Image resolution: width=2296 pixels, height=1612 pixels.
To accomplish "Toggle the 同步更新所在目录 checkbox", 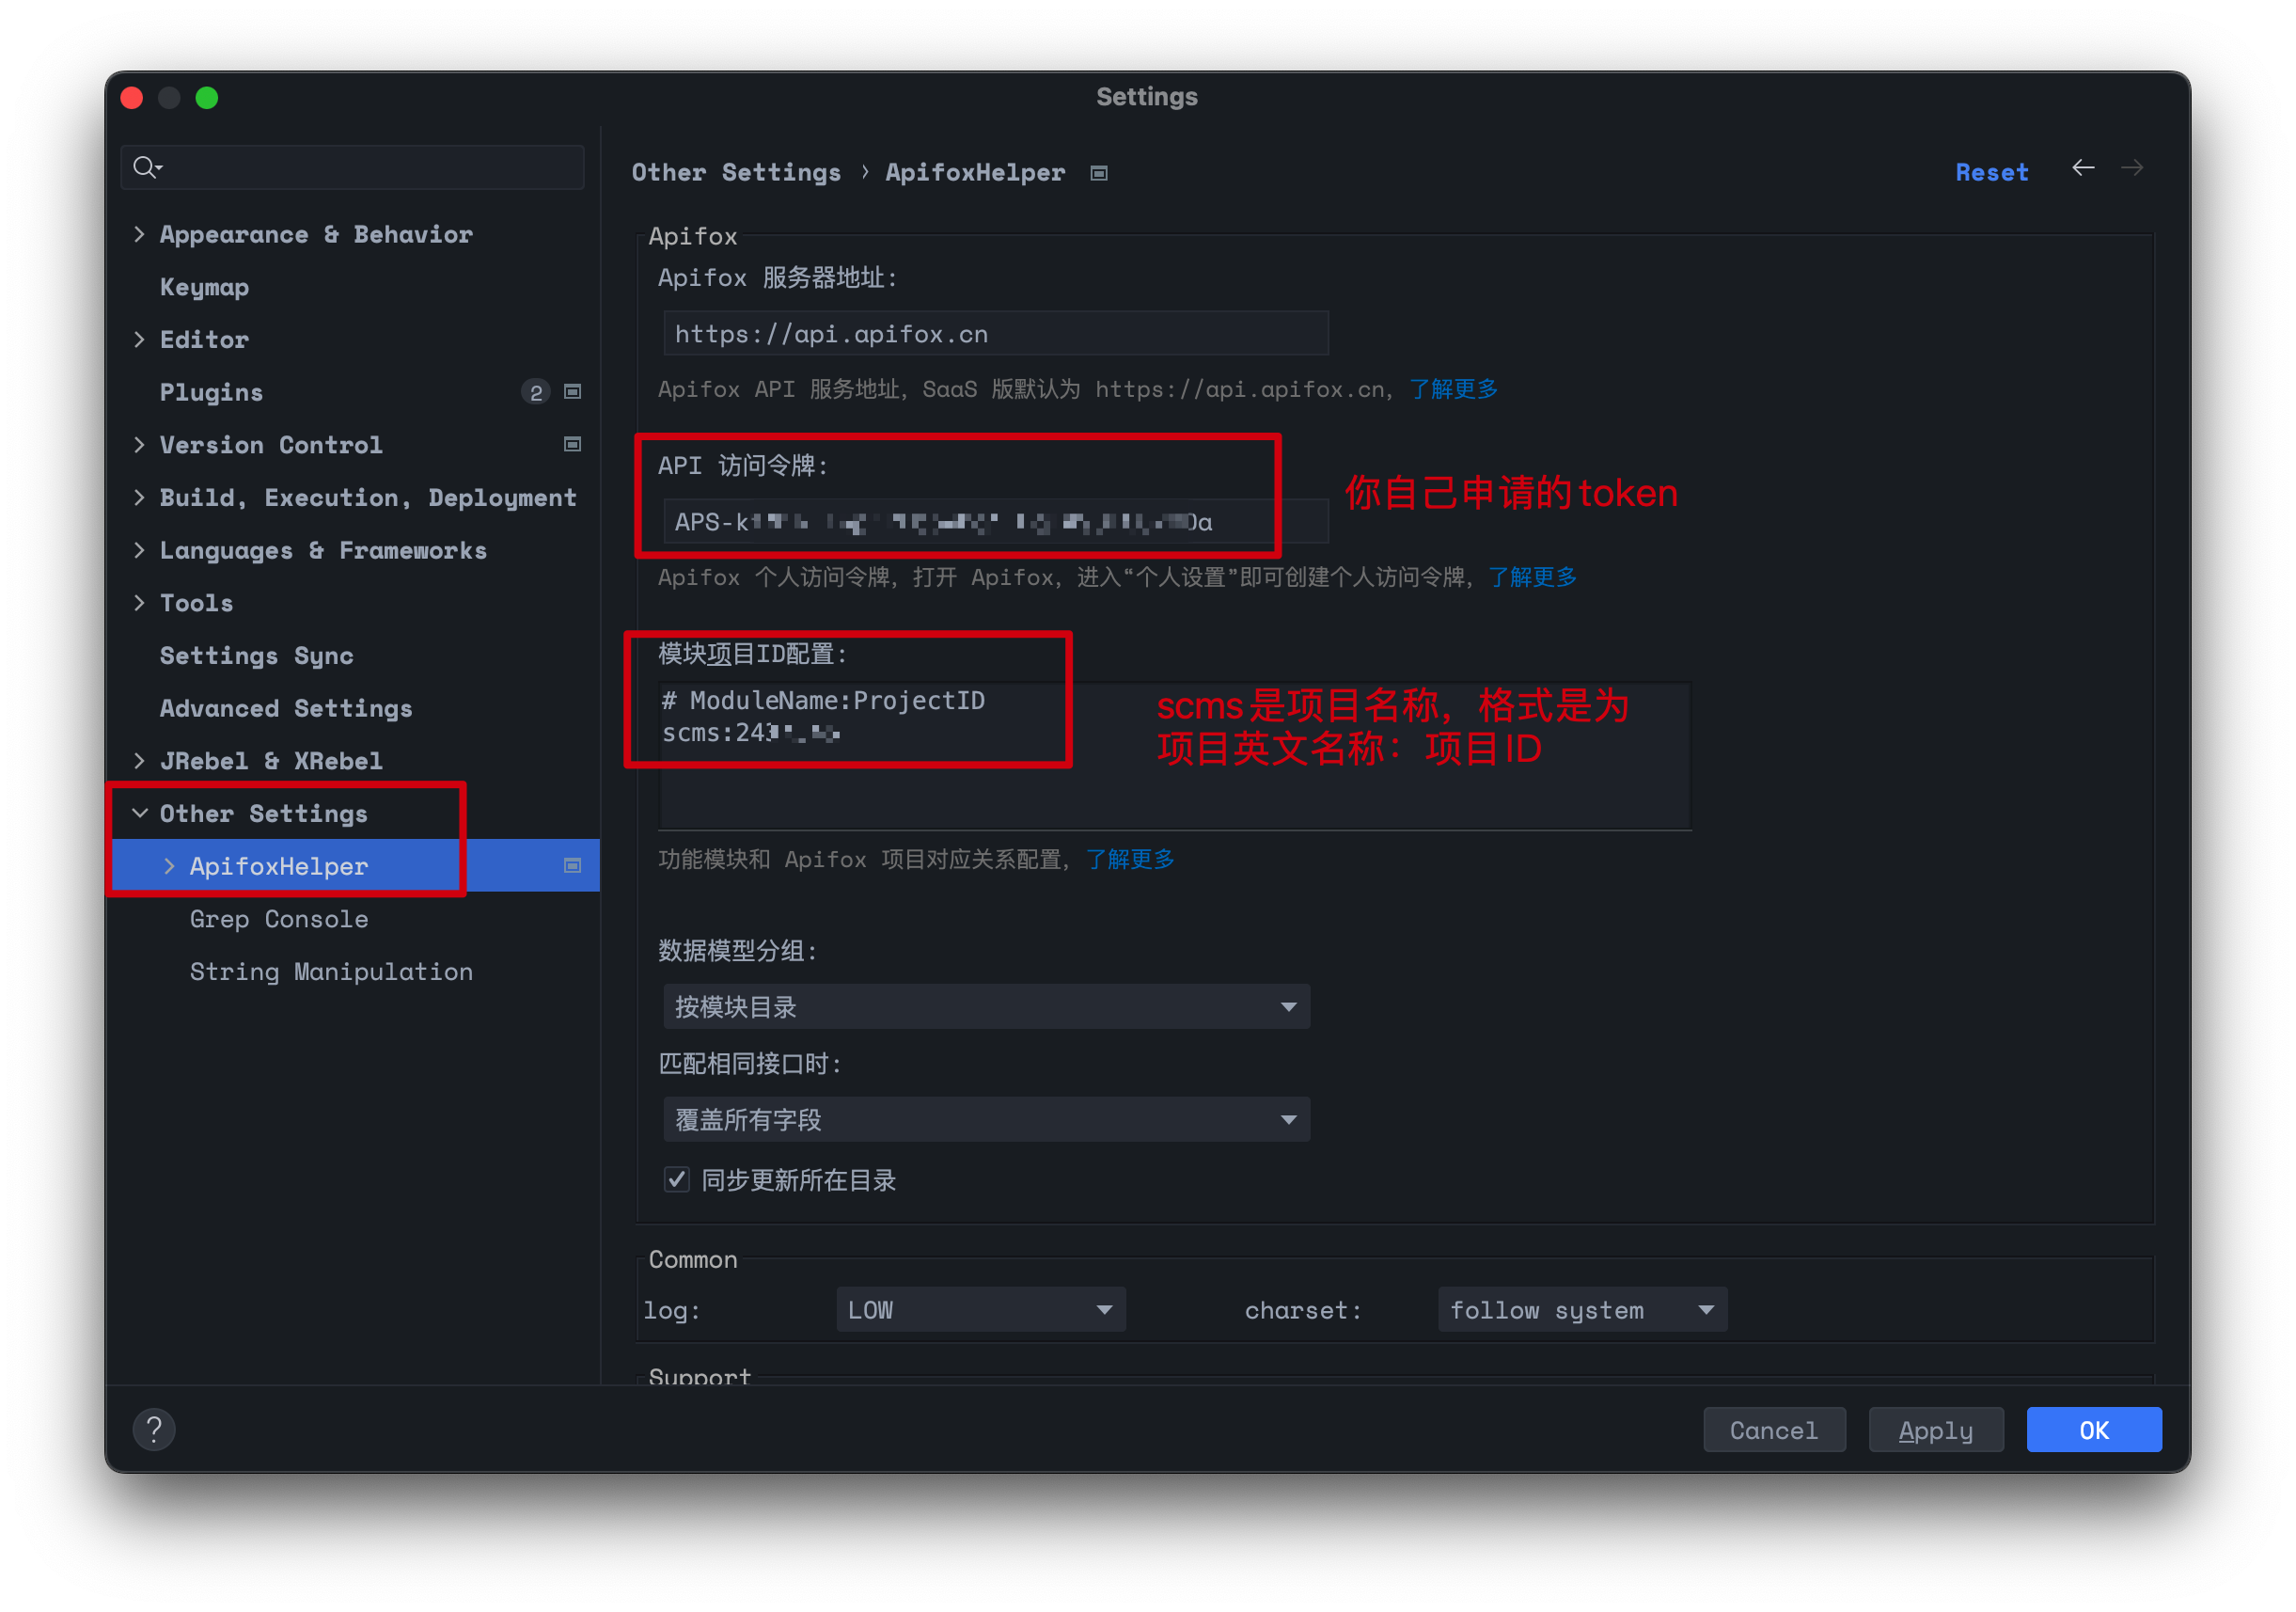I will pyautogui.click(x=676, y=1179).
